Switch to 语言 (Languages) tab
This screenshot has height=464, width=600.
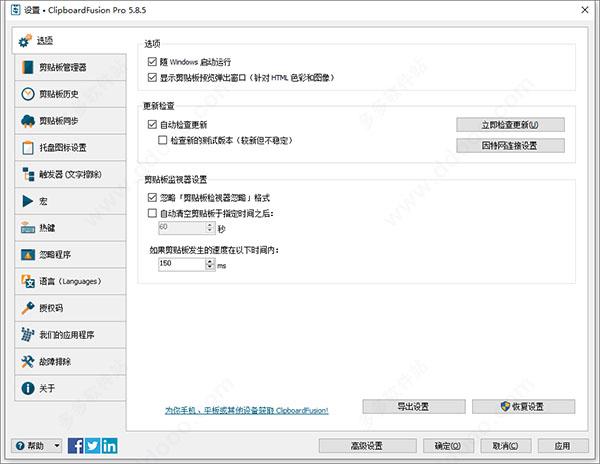tap(70, 282)
